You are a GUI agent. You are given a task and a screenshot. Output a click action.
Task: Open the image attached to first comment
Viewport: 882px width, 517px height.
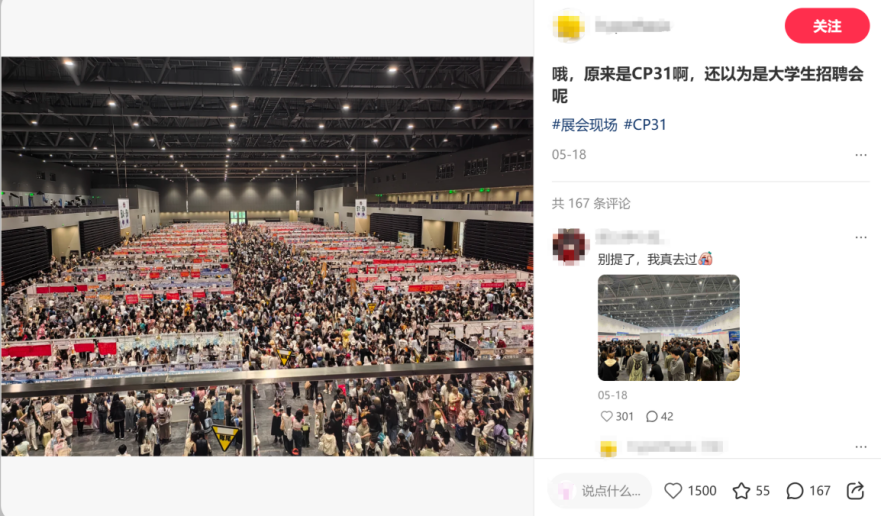point(668,327)
